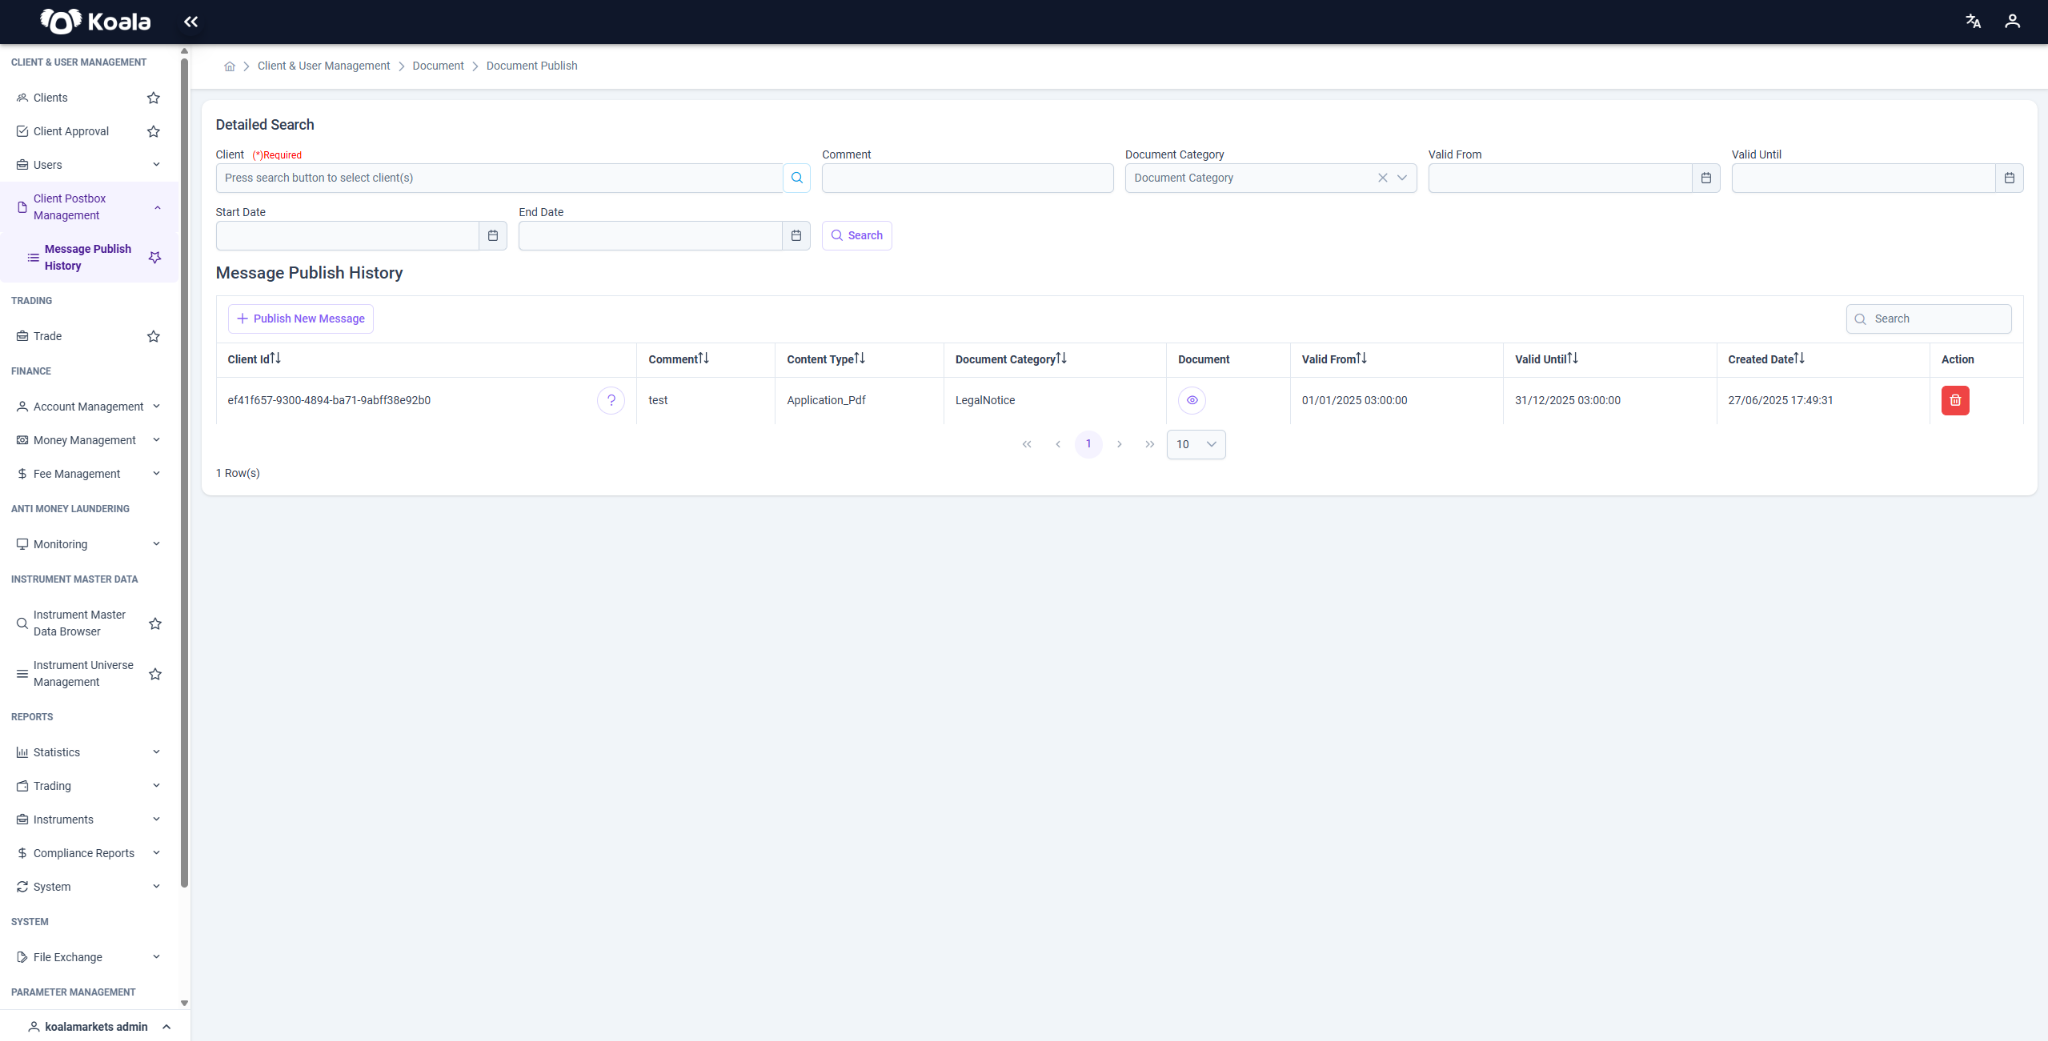Go to previous page arrow
Screen dimensions: 2048x1041
click(1058, 444)
